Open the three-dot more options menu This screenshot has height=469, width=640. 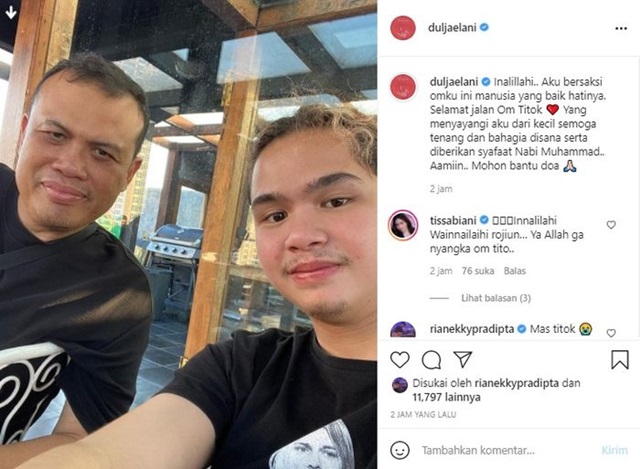(x=621, y=28)
